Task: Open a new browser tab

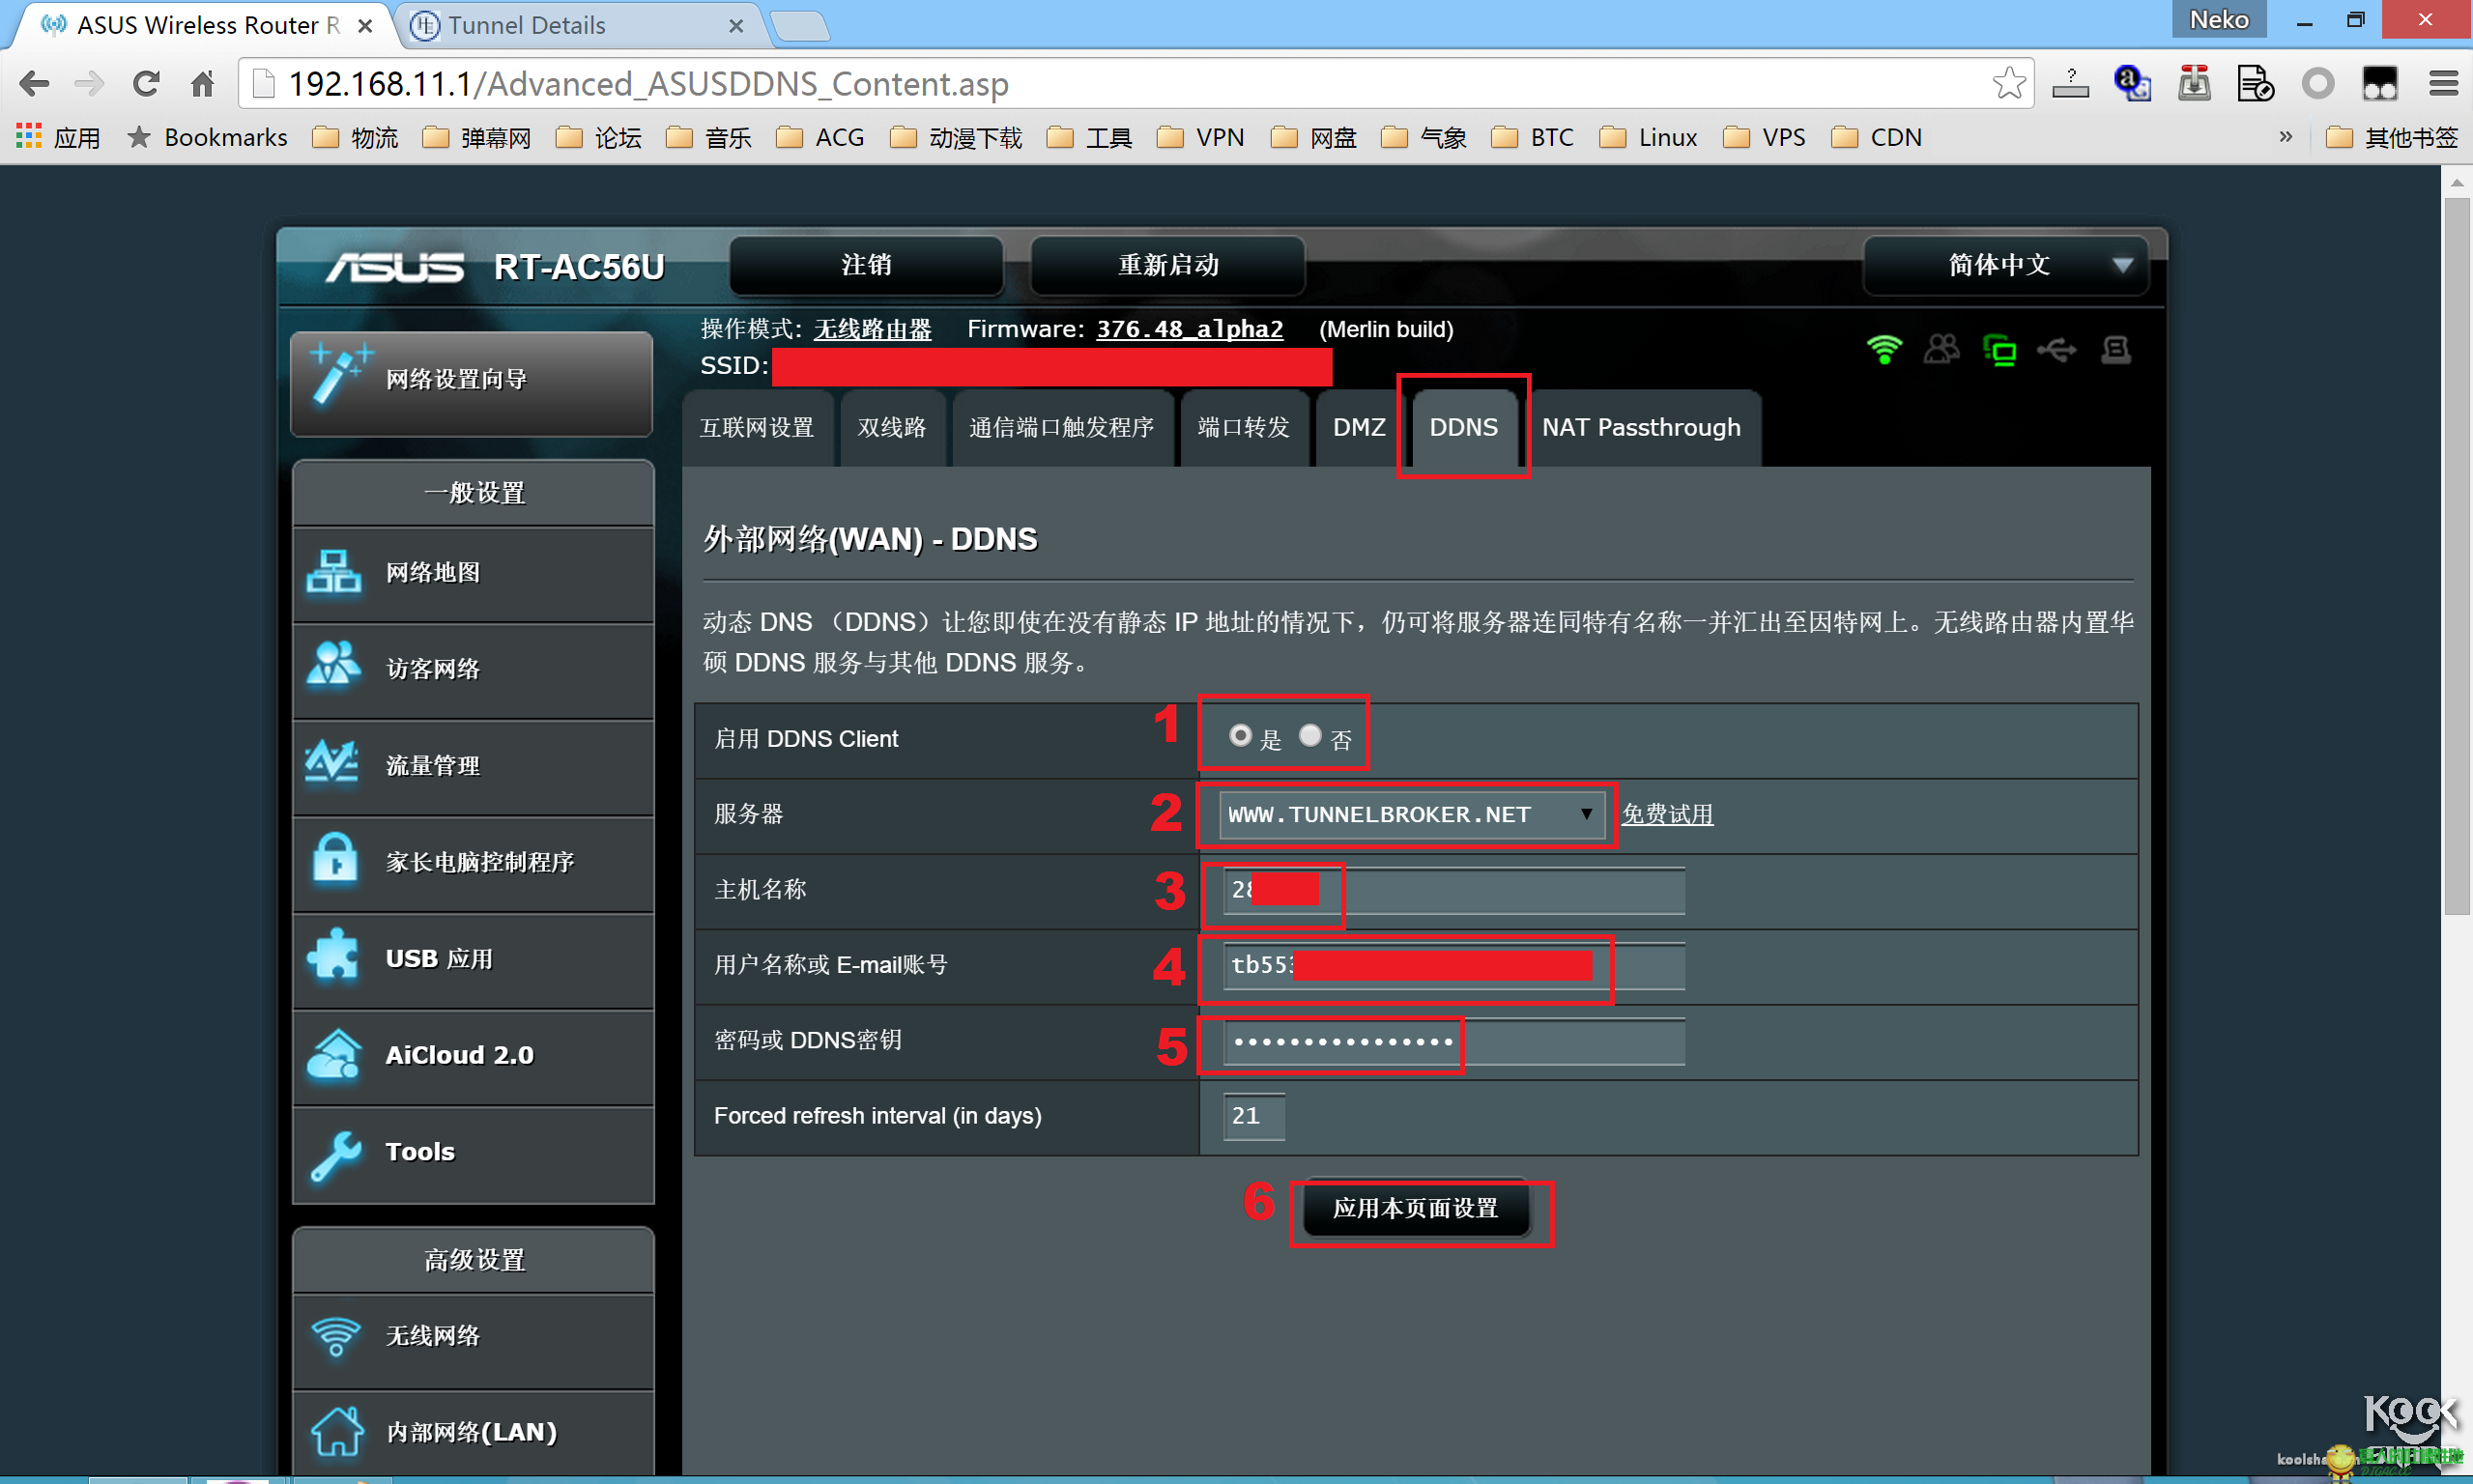Action: [x=800, y=26]
